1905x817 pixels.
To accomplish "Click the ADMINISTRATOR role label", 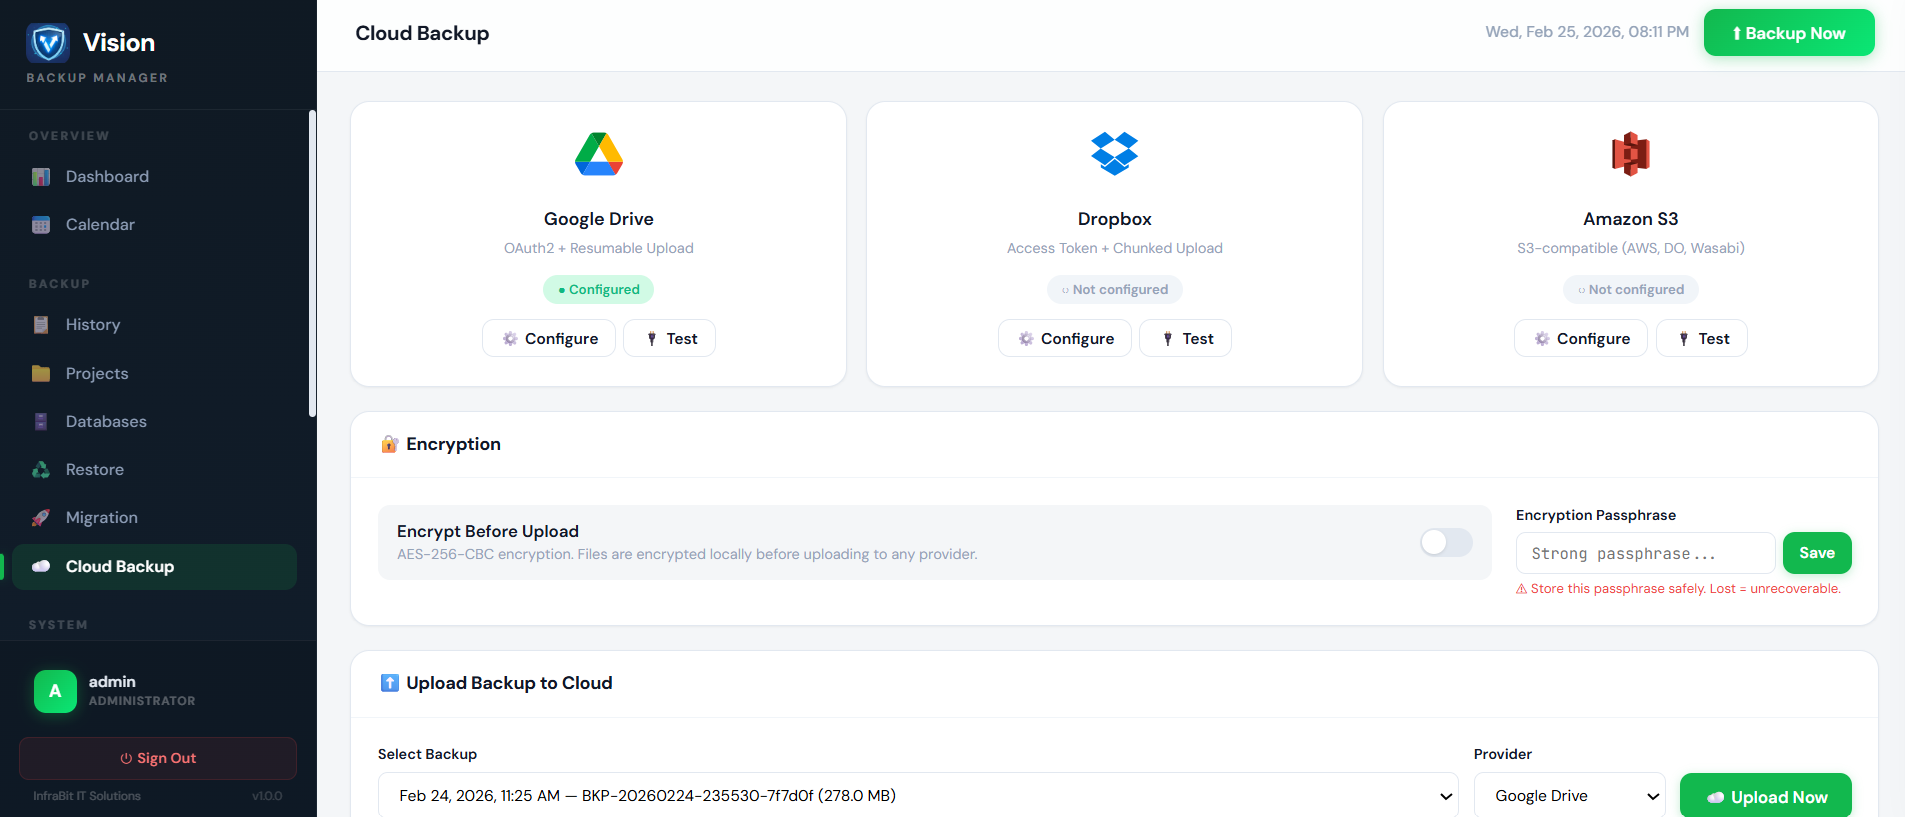I will 142,701.
